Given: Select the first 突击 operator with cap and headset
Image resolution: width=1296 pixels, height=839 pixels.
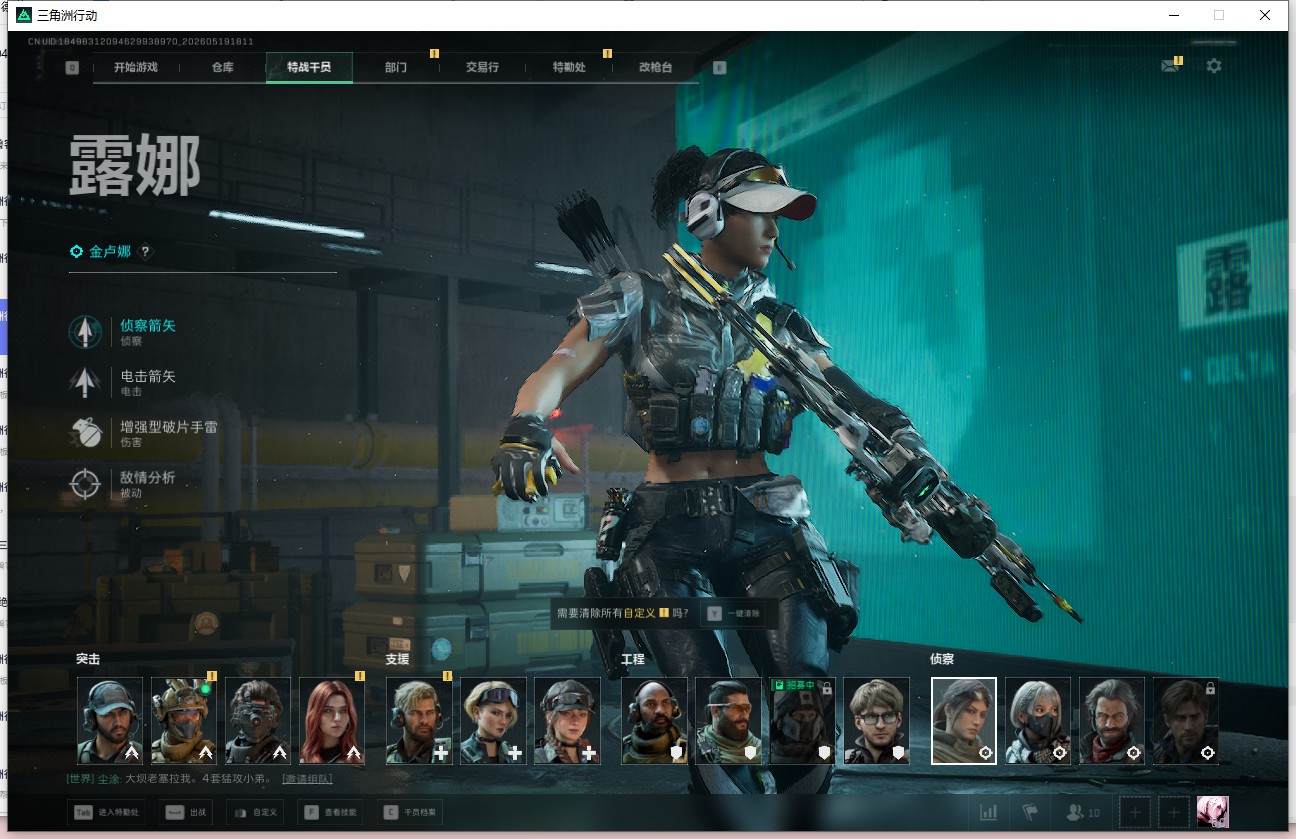Looking at the screenshot, I should coord(110,721).
